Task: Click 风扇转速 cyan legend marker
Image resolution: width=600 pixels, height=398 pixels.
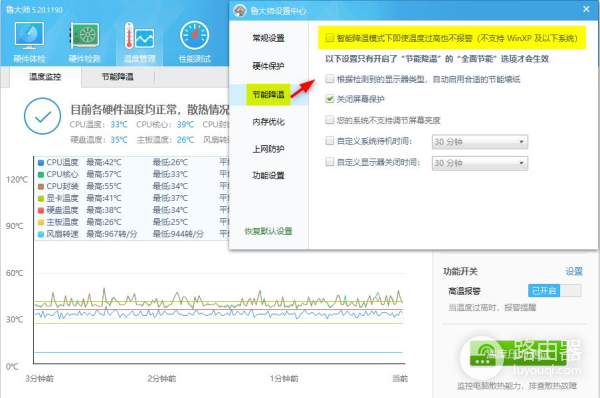Action: pos(41,234)
